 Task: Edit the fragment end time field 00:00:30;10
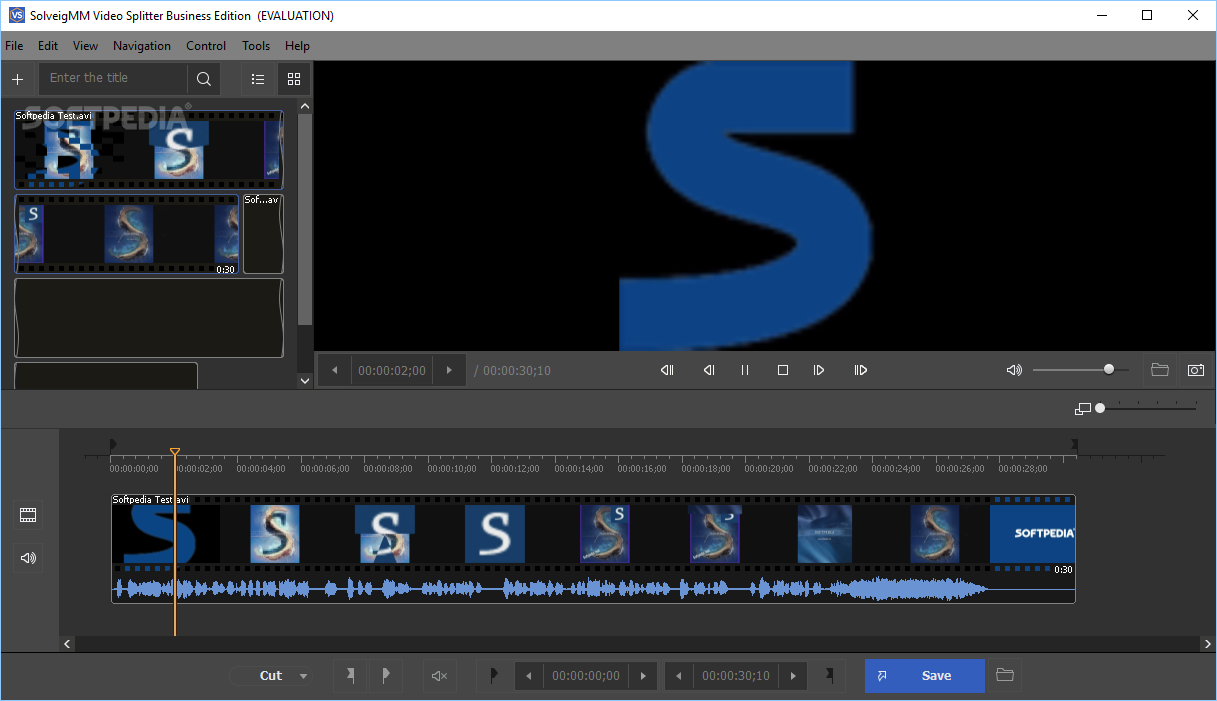click(736, 676)
